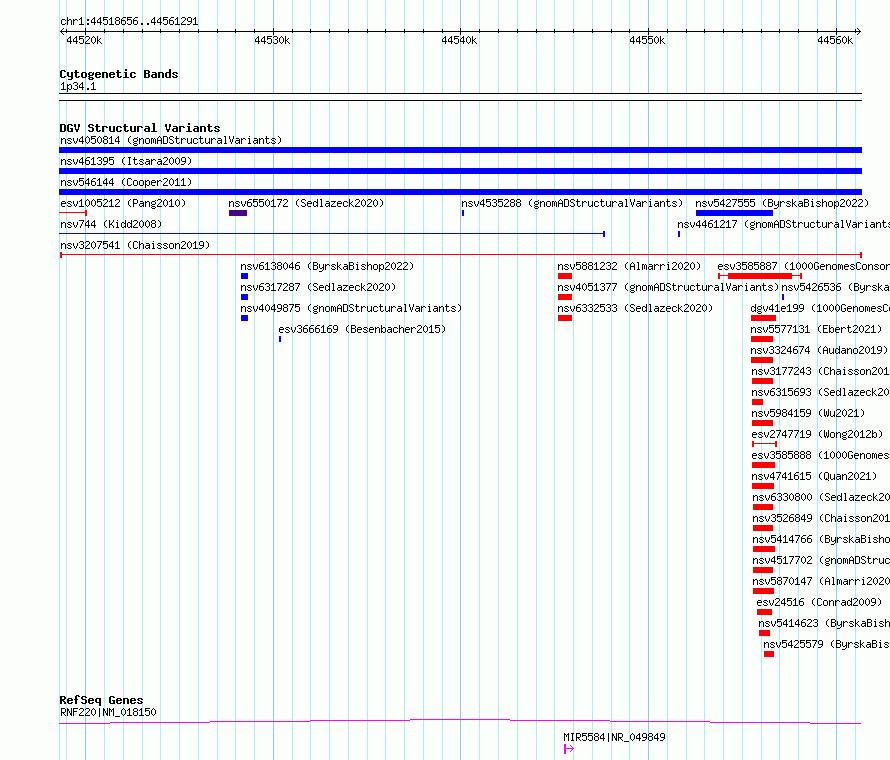Click the nsv4461217 gnomAD variant label

pos(783,224)
